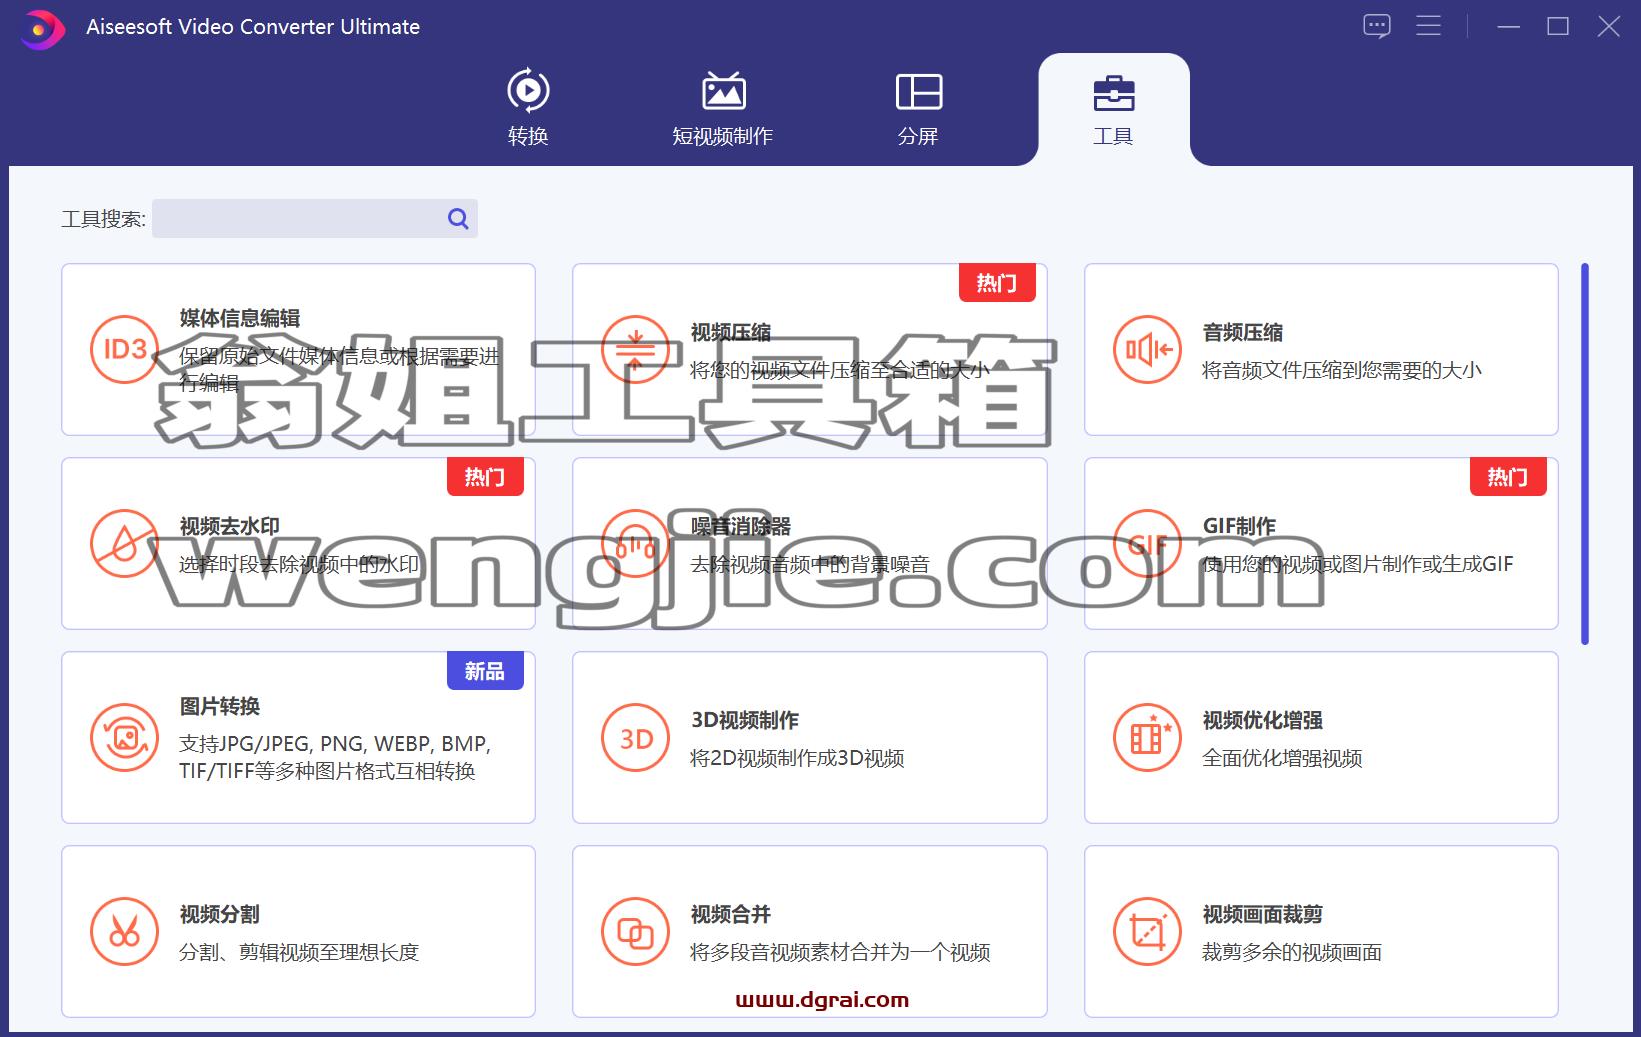The width and height of the screenshot is (1641, 1037).
Task: Click the 3D视频制作 3D icon
Action: point(636,737)
